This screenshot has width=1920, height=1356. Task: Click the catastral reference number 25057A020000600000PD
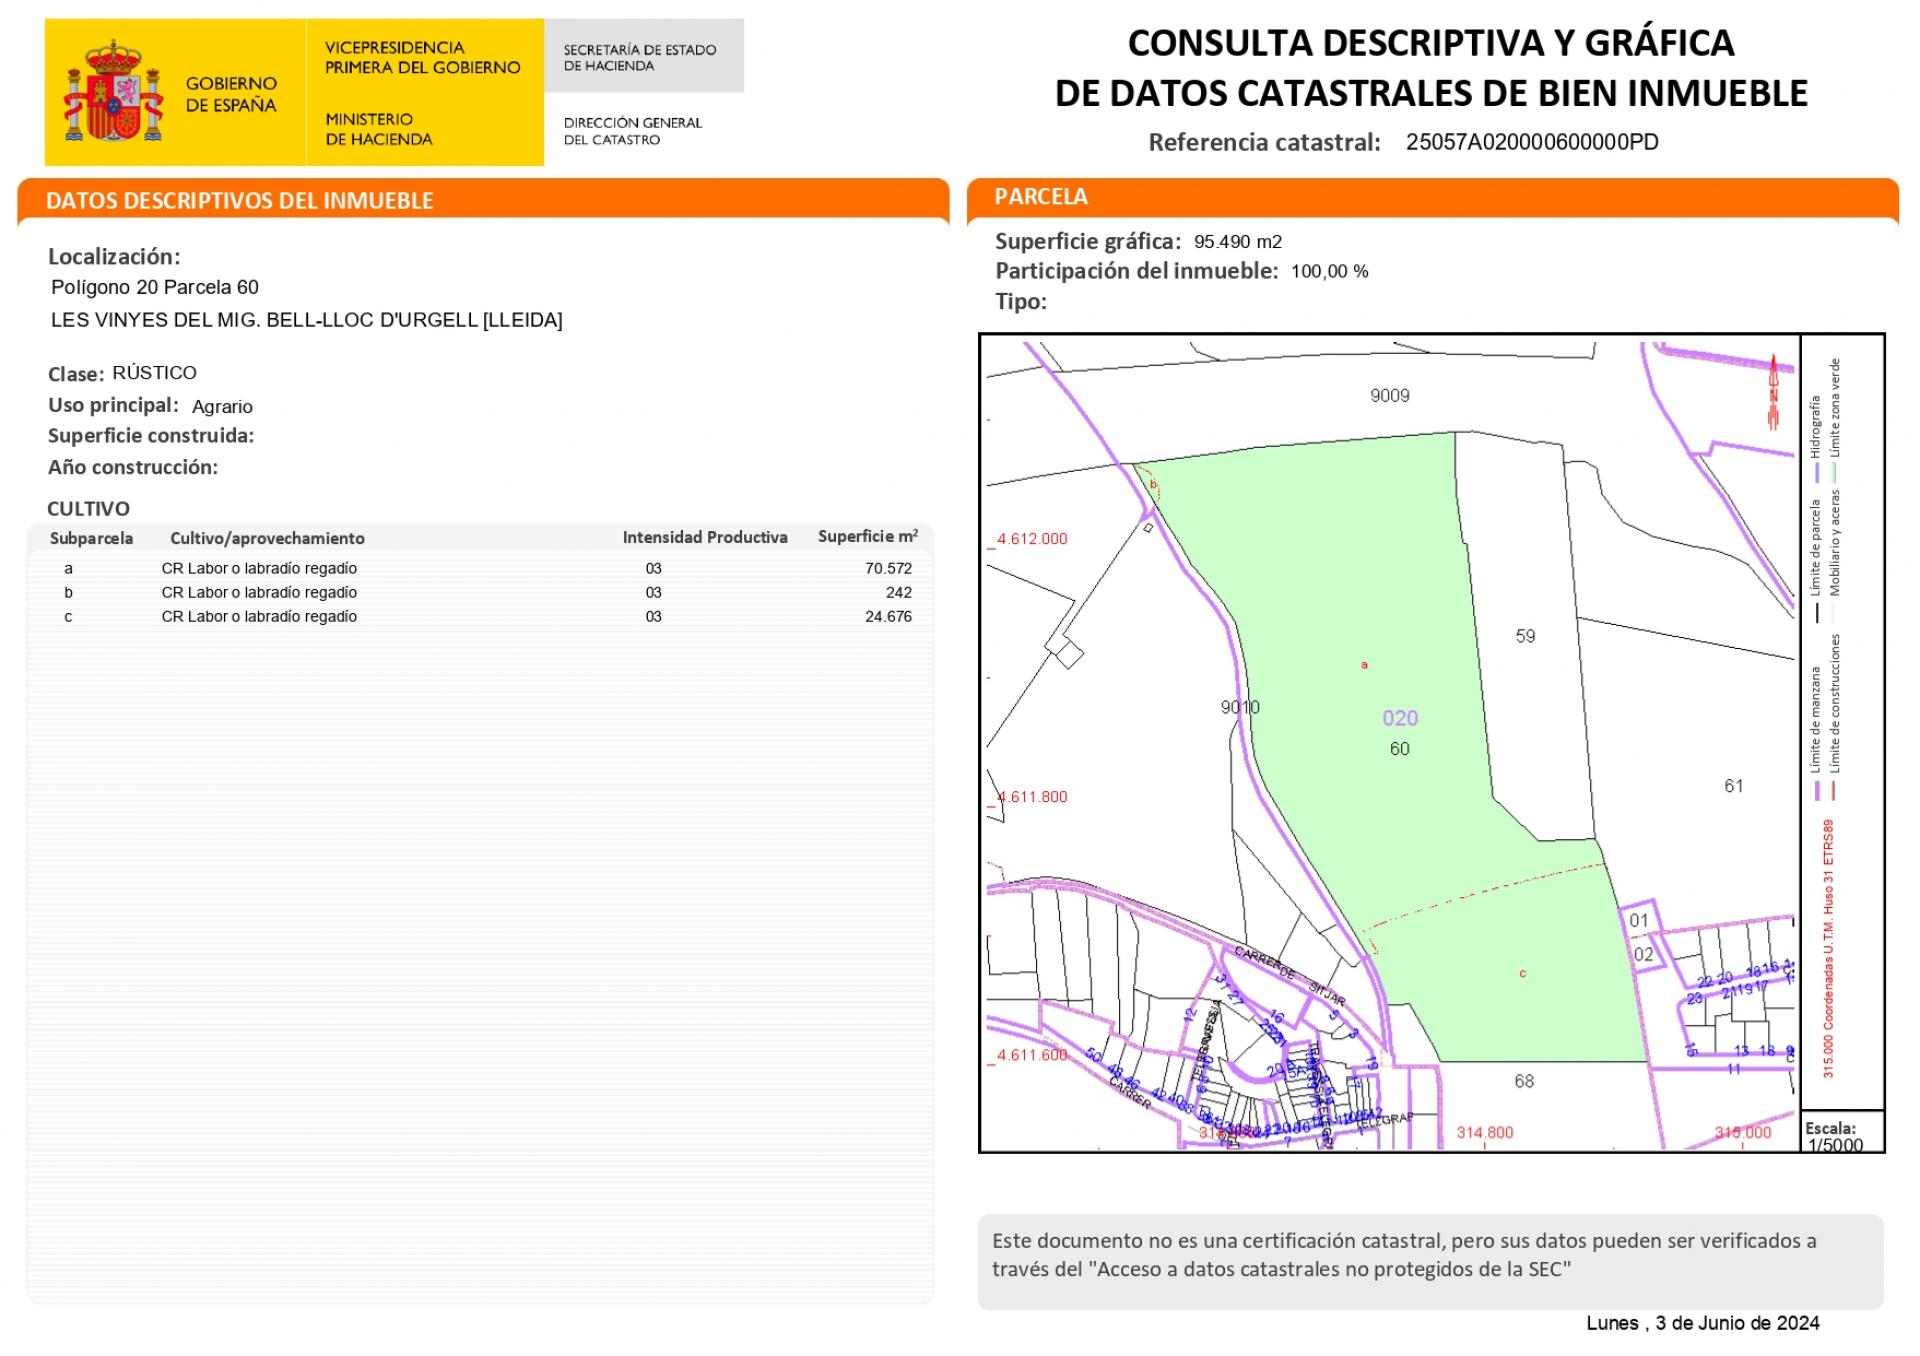pyautogui.click(x=1531, y=142)
